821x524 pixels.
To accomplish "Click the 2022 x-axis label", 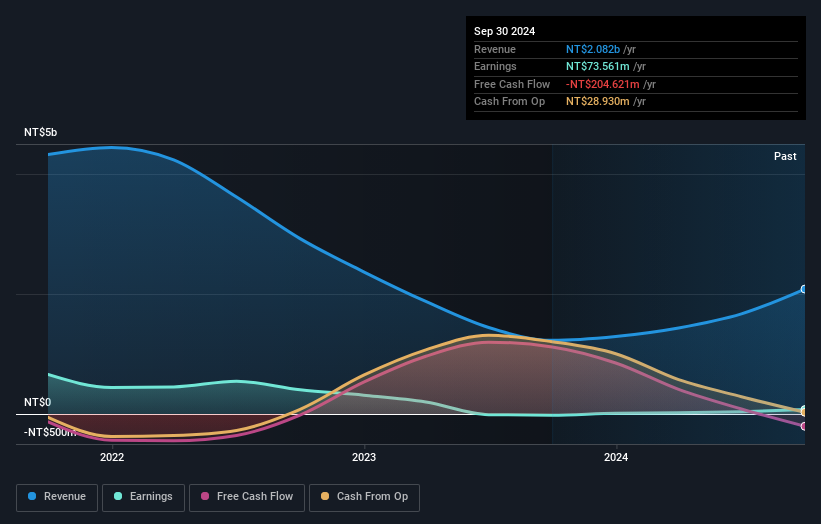I will (x=112, y=457).
